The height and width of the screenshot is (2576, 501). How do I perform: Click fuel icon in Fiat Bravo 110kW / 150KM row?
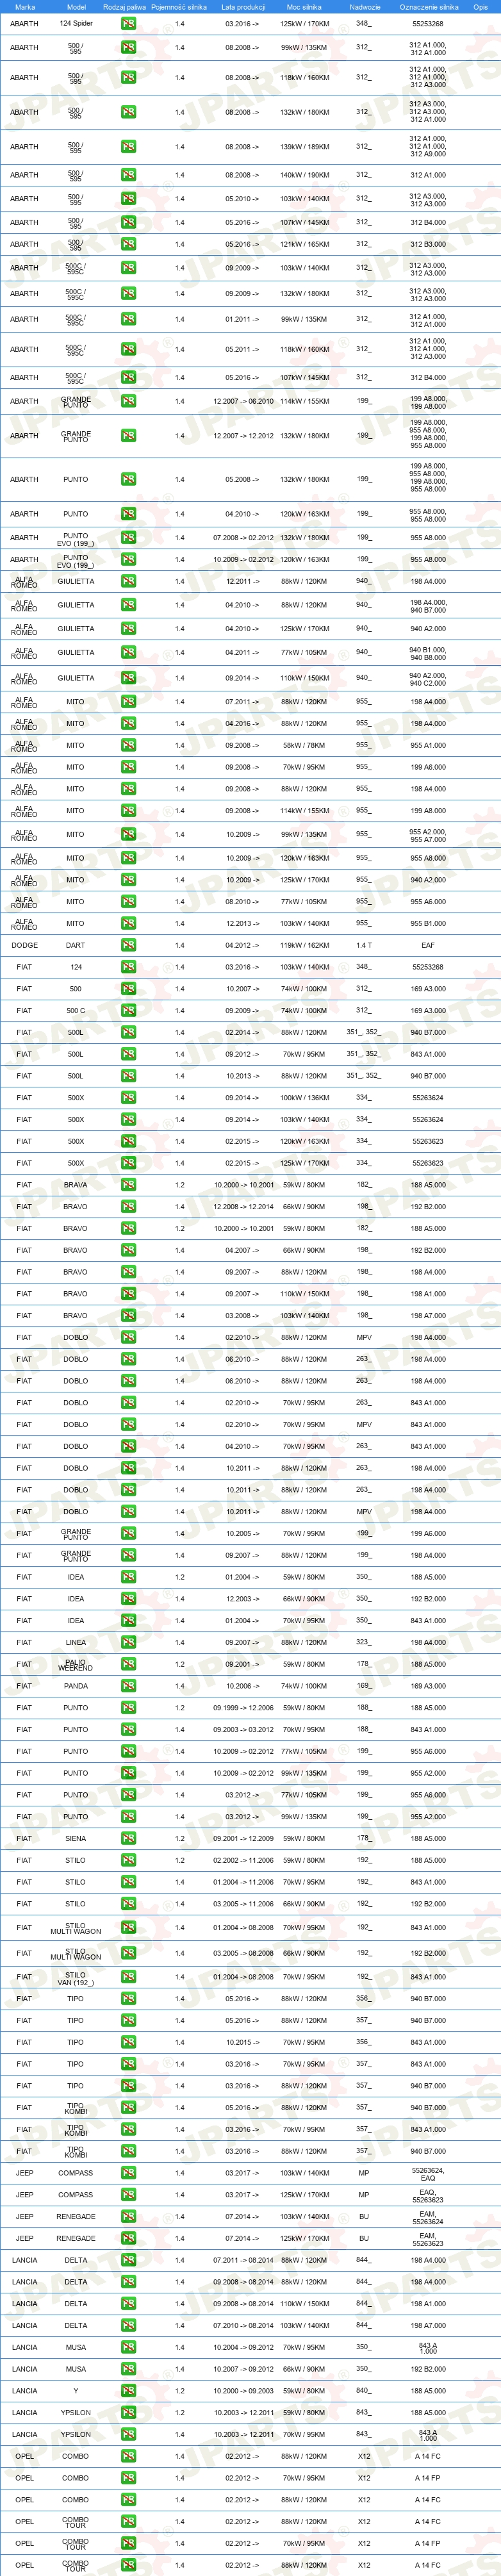pos(128,1294)
